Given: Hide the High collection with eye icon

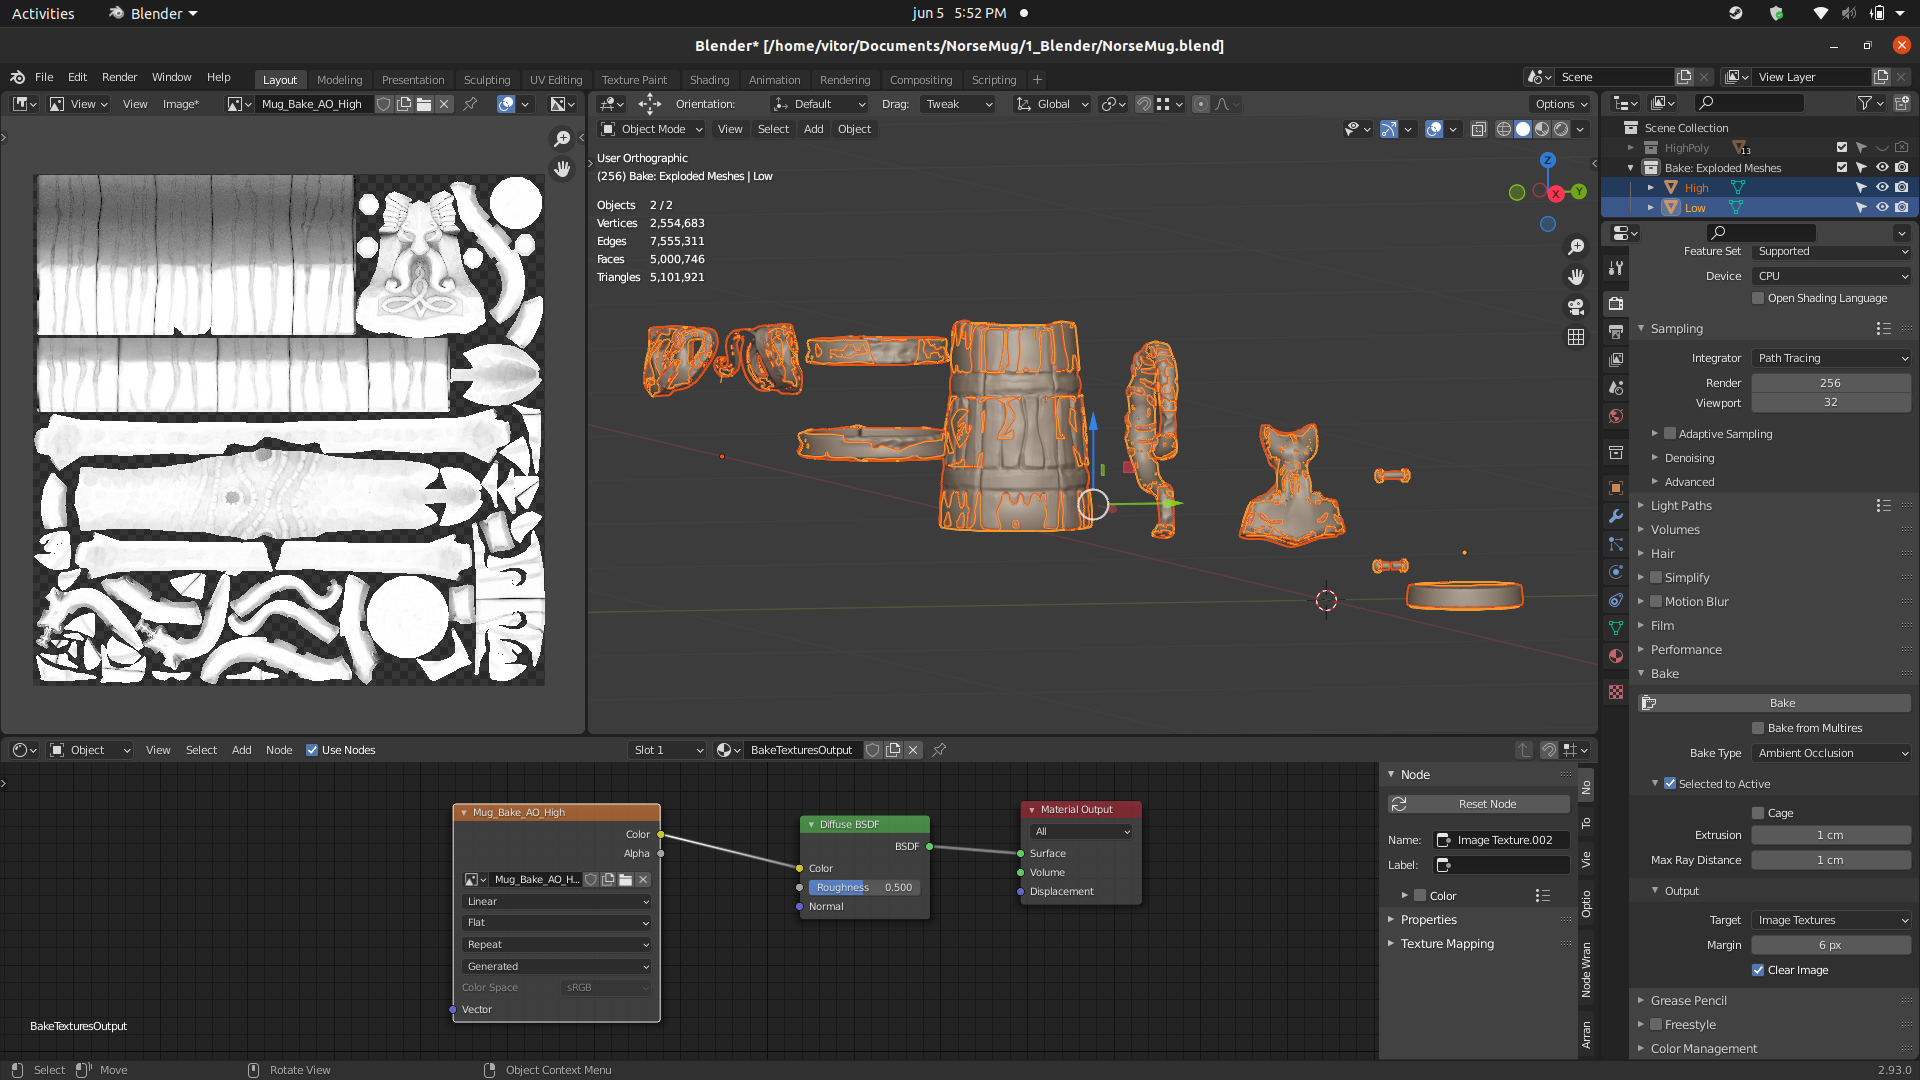Looking at the screenshot, I should click(1882, 187).
